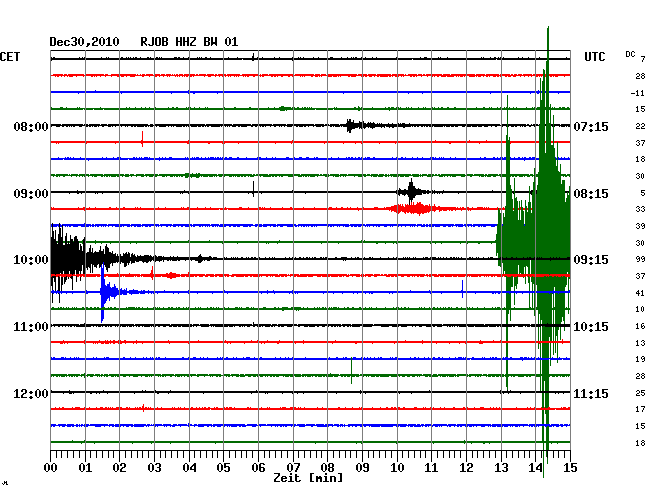Select minute tick label 06

click(x=258, y=468)
